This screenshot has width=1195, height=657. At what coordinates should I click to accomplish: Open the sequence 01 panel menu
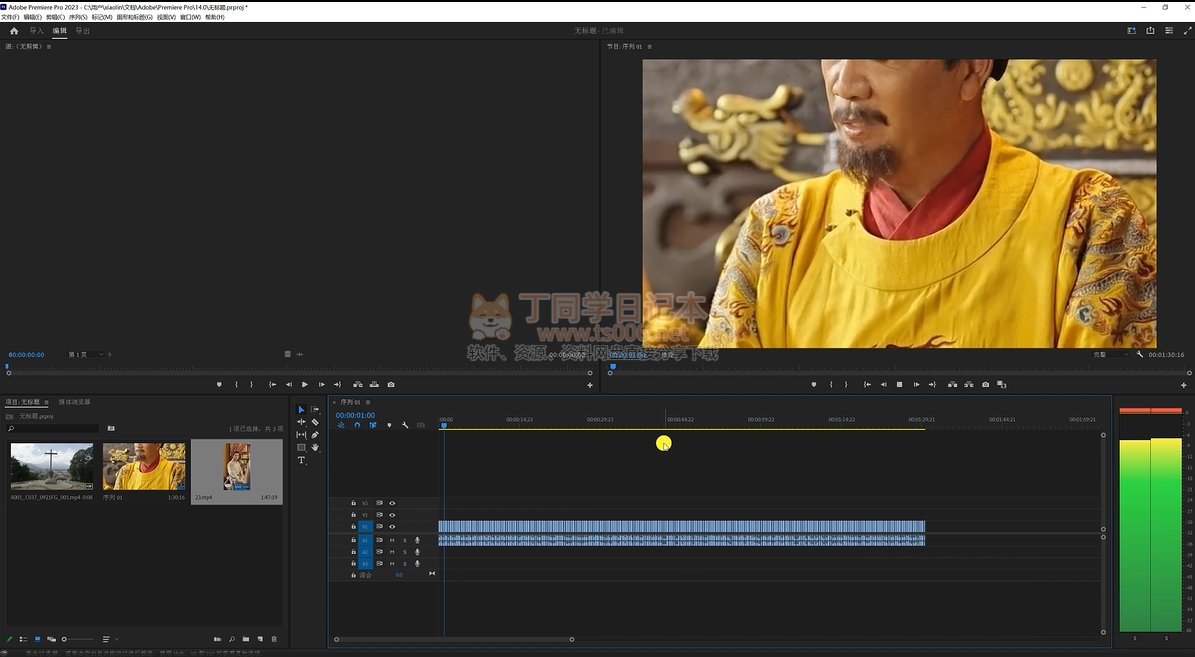point(368,402)
